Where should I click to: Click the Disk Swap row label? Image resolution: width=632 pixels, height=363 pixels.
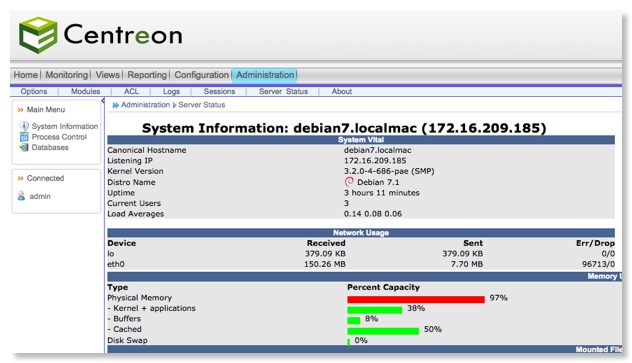pos(127,340)
